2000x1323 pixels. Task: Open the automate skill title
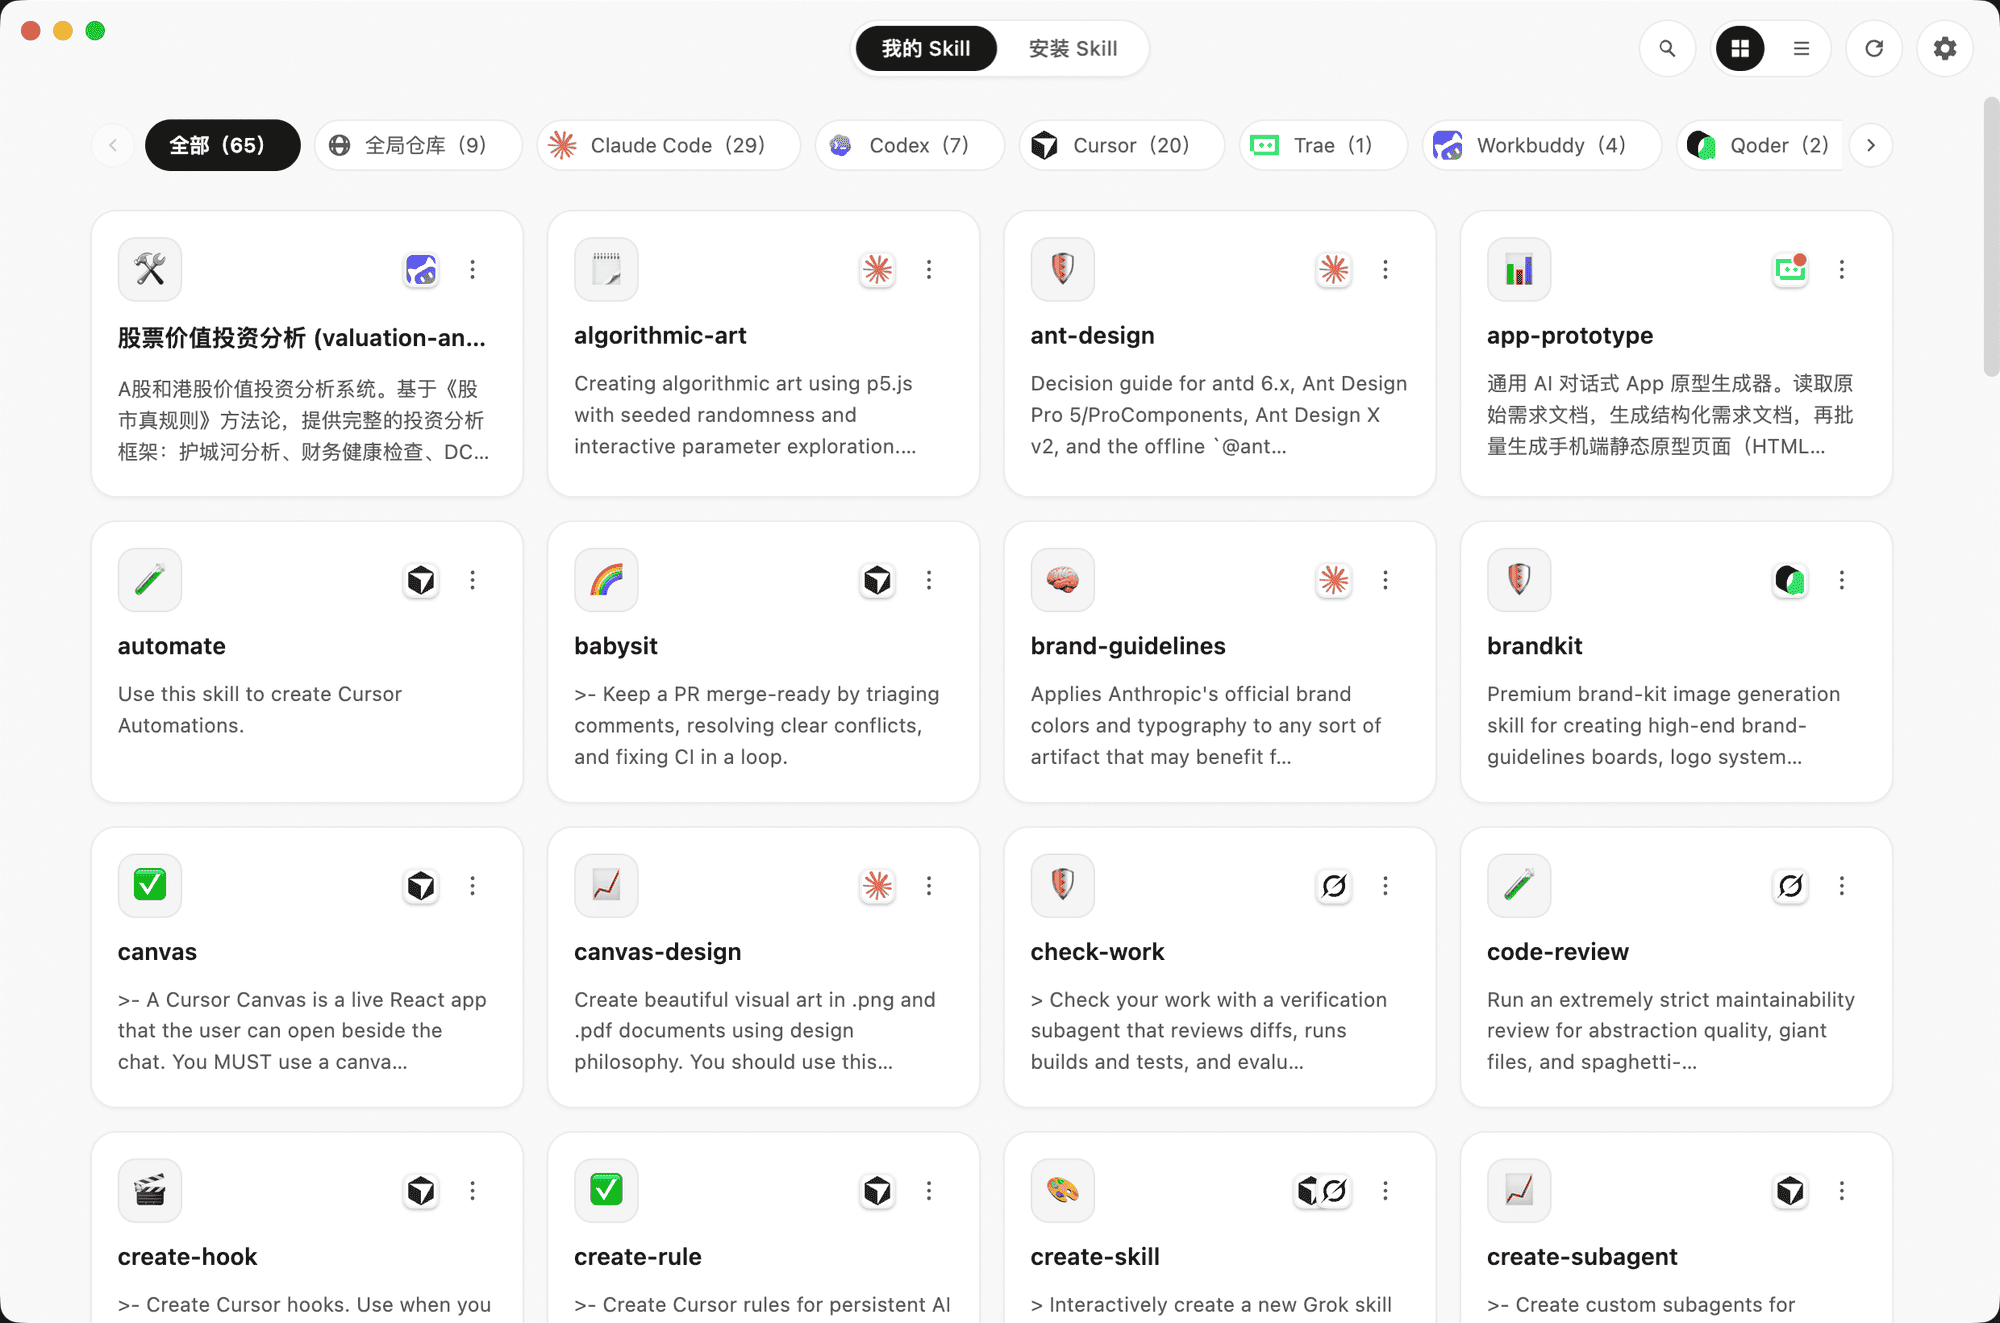pyautogui.click(x=172, y=646)
